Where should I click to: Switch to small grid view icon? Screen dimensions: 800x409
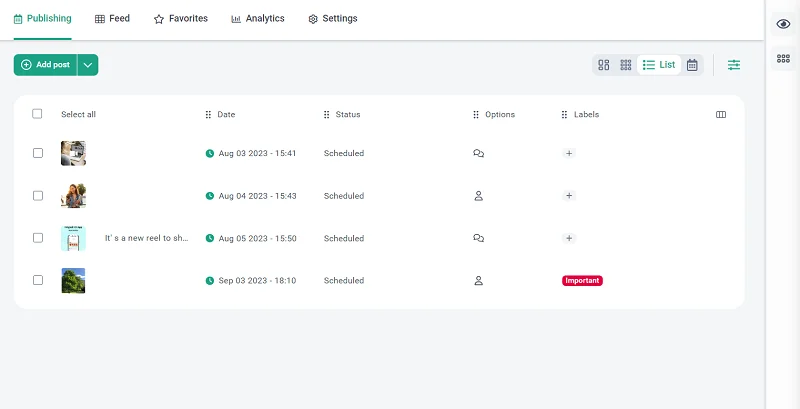coord(626,65)
